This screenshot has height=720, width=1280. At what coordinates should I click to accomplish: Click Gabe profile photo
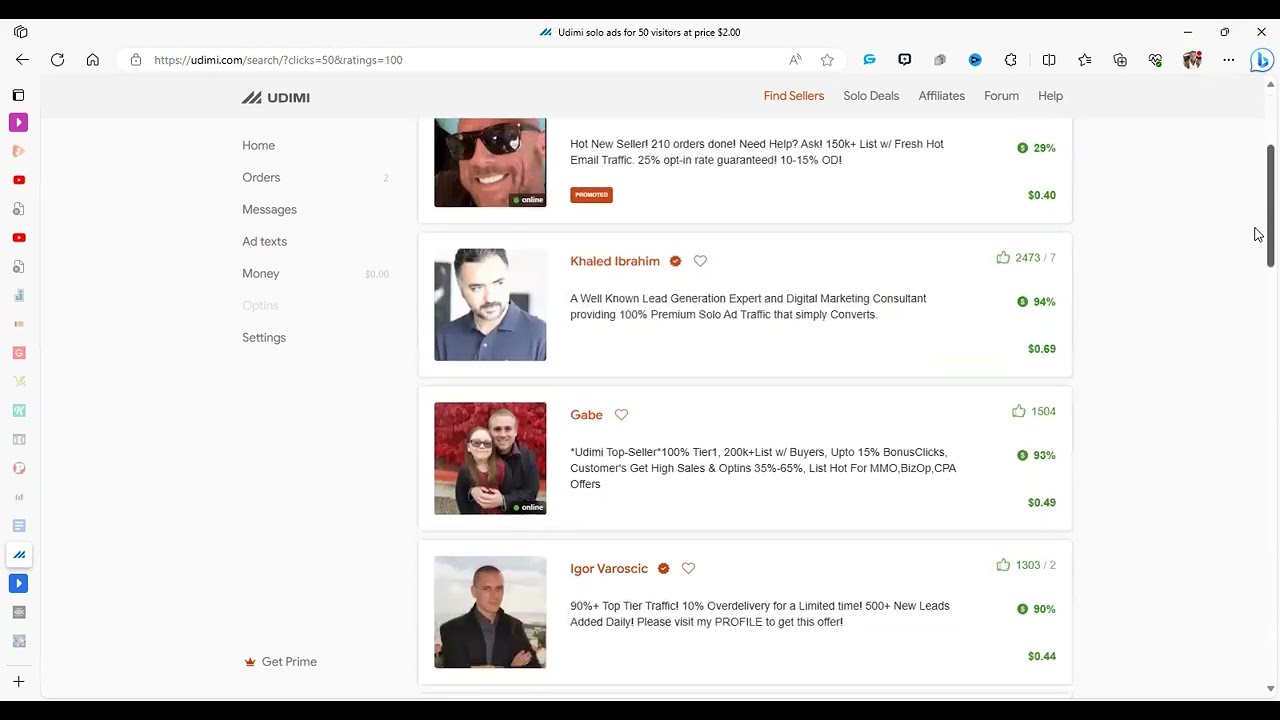tap(490, 458)
